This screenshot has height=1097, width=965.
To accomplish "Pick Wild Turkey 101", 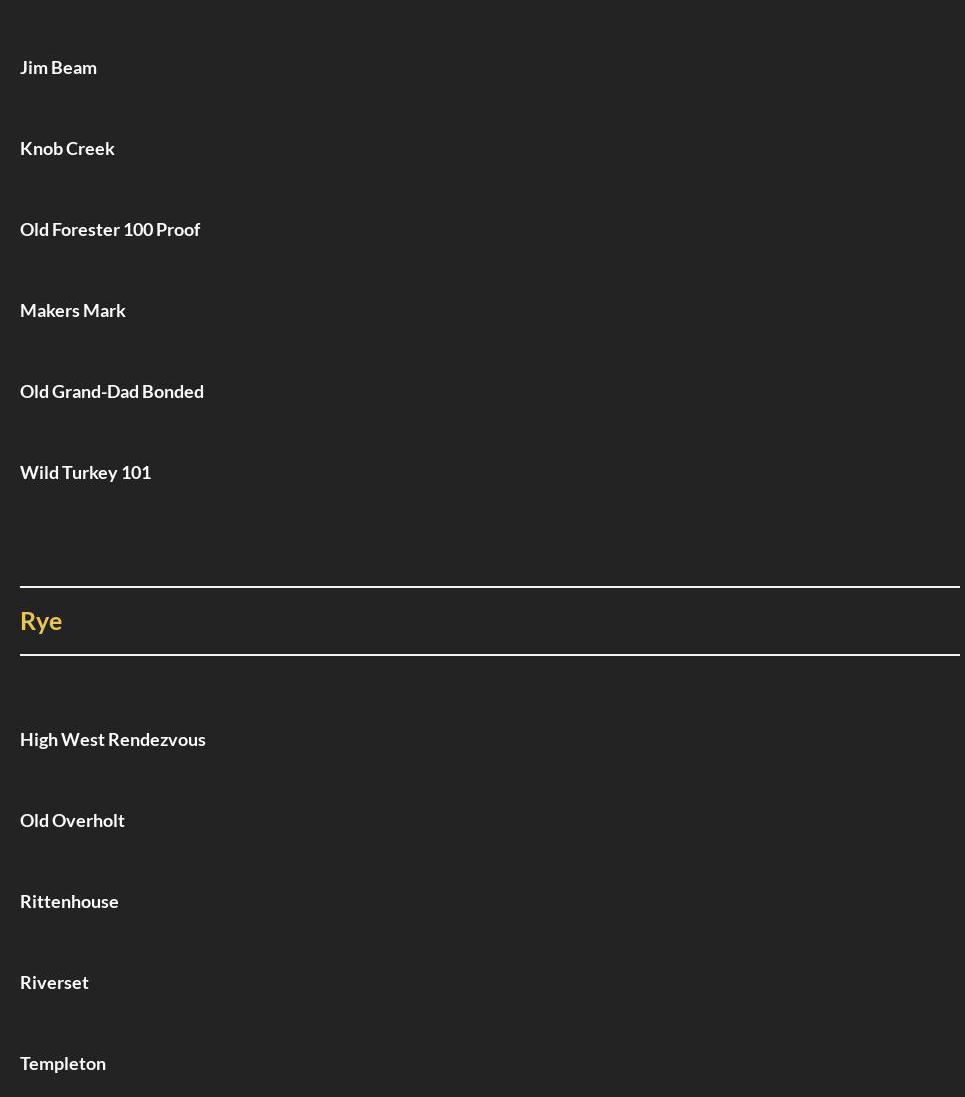I will pos(85,472).
